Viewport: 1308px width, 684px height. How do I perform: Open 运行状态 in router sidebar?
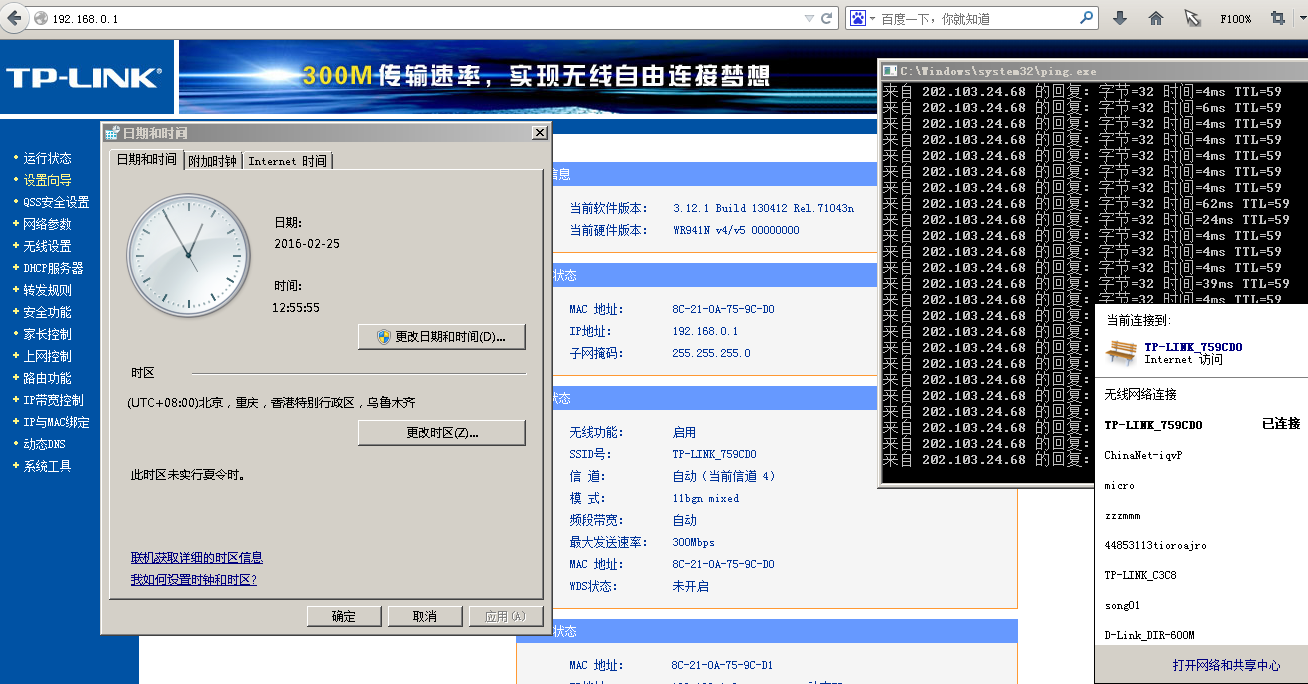click(x=48, y=158)
